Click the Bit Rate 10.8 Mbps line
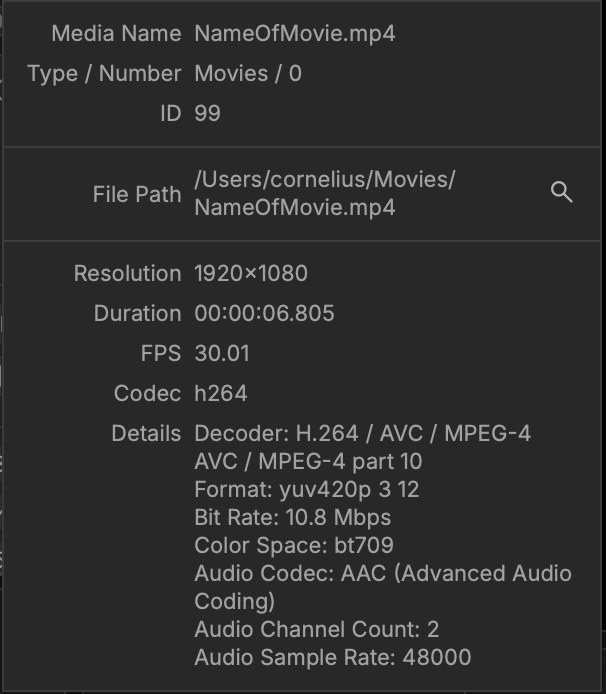606x694 pixels. click(293, 517)
